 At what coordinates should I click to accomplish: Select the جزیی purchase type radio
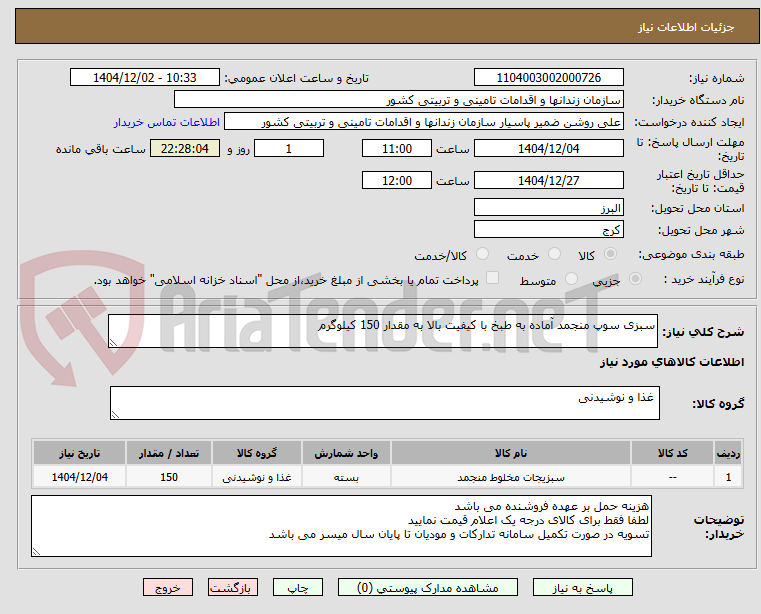click(x=635, y=279)
